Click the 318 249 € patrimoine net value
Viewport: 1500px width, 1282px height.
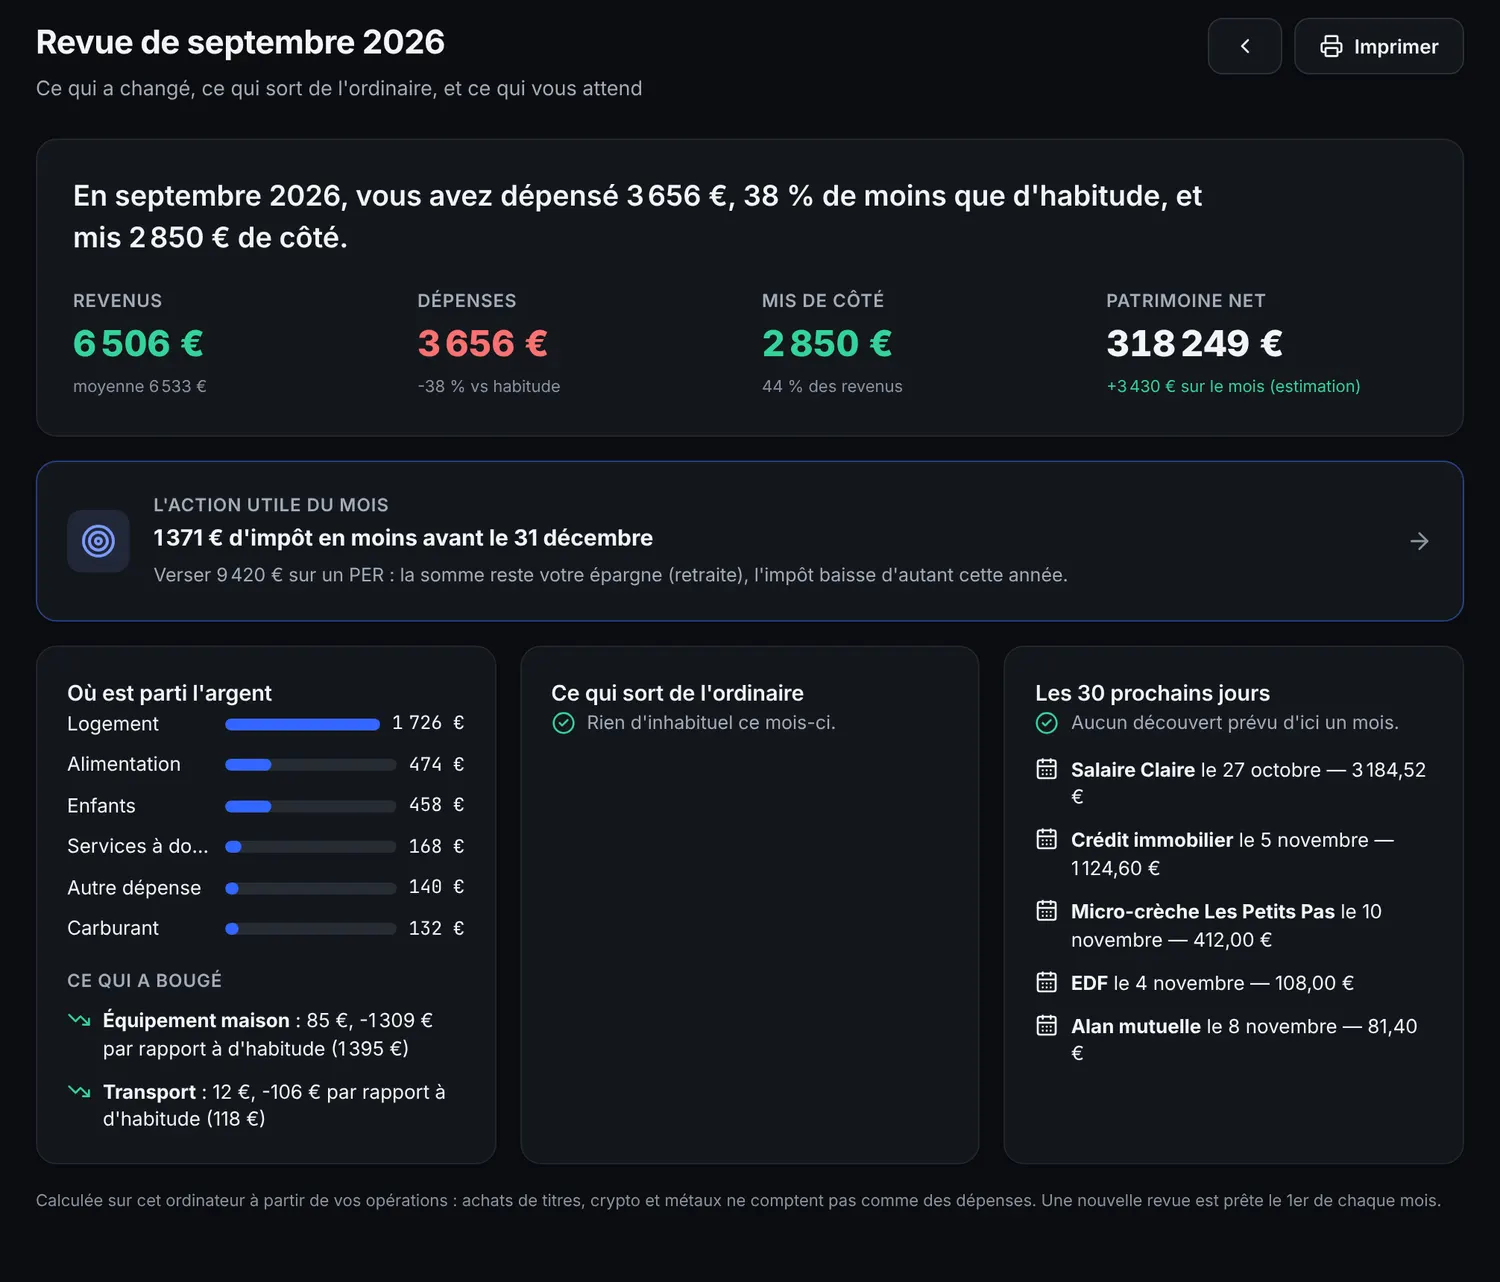[1194, 343]
